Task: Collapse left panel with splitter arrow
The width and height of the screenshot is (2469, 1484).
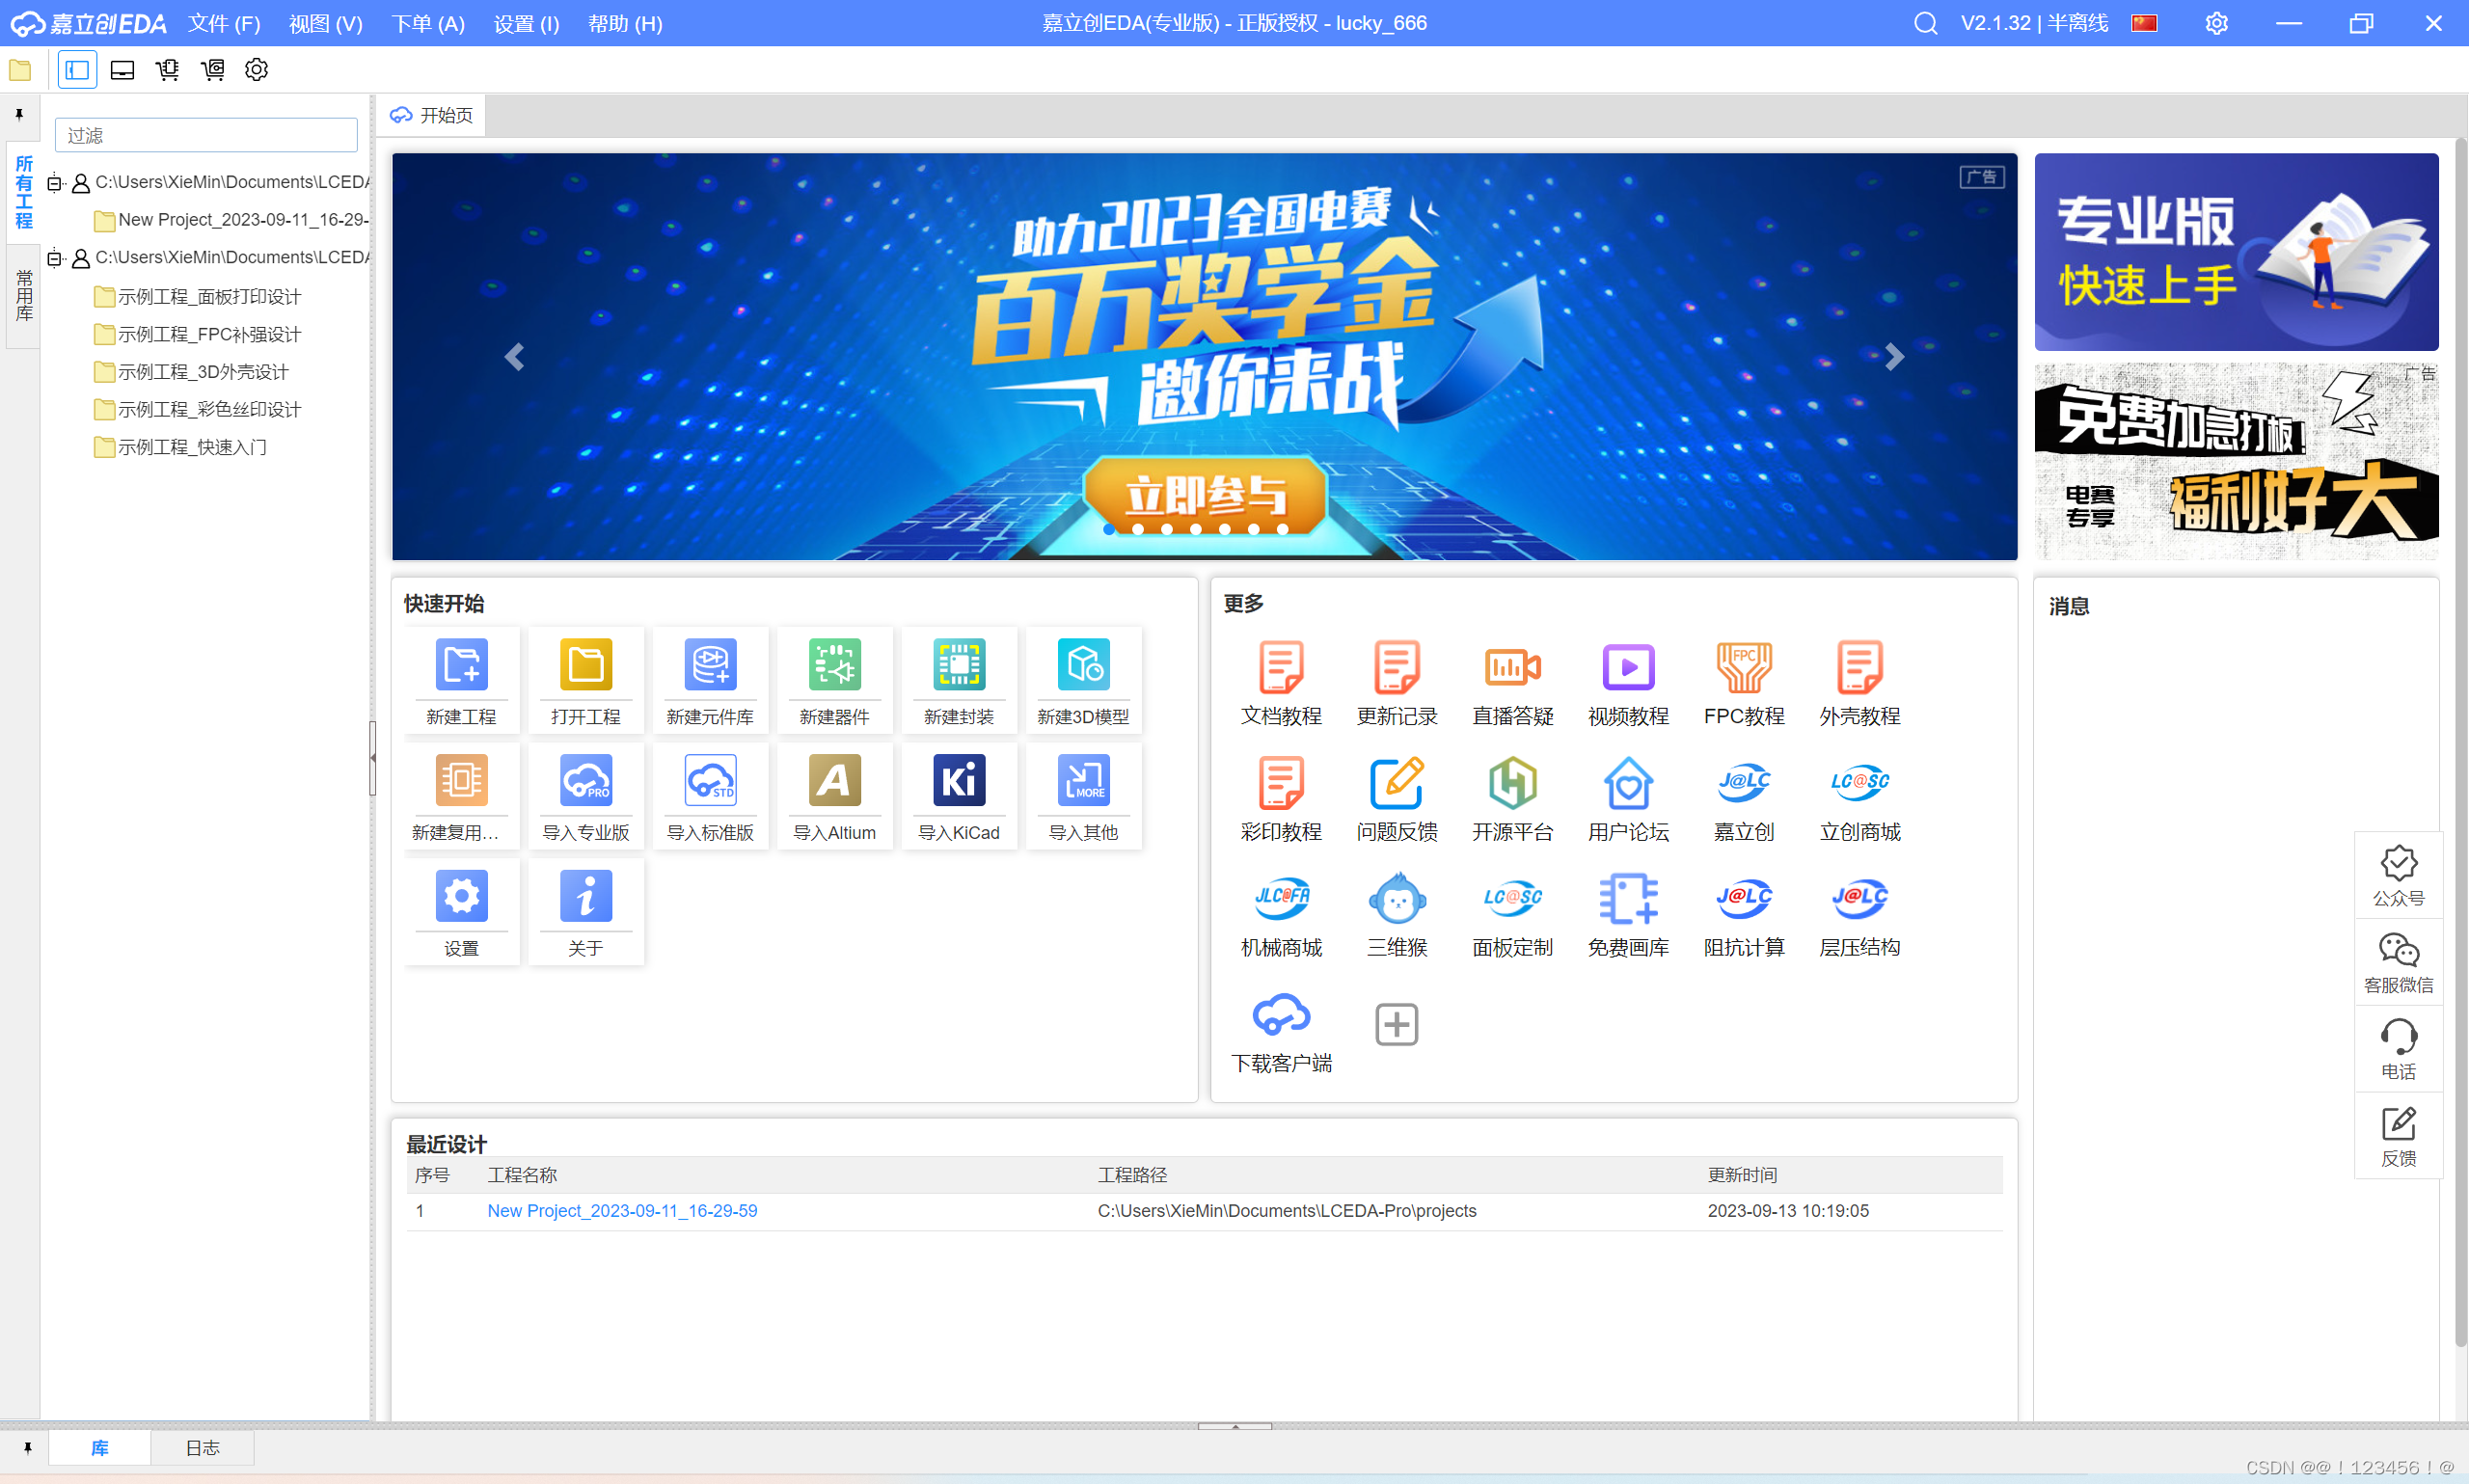Action: pyautogui.click(x=372, y=758)
